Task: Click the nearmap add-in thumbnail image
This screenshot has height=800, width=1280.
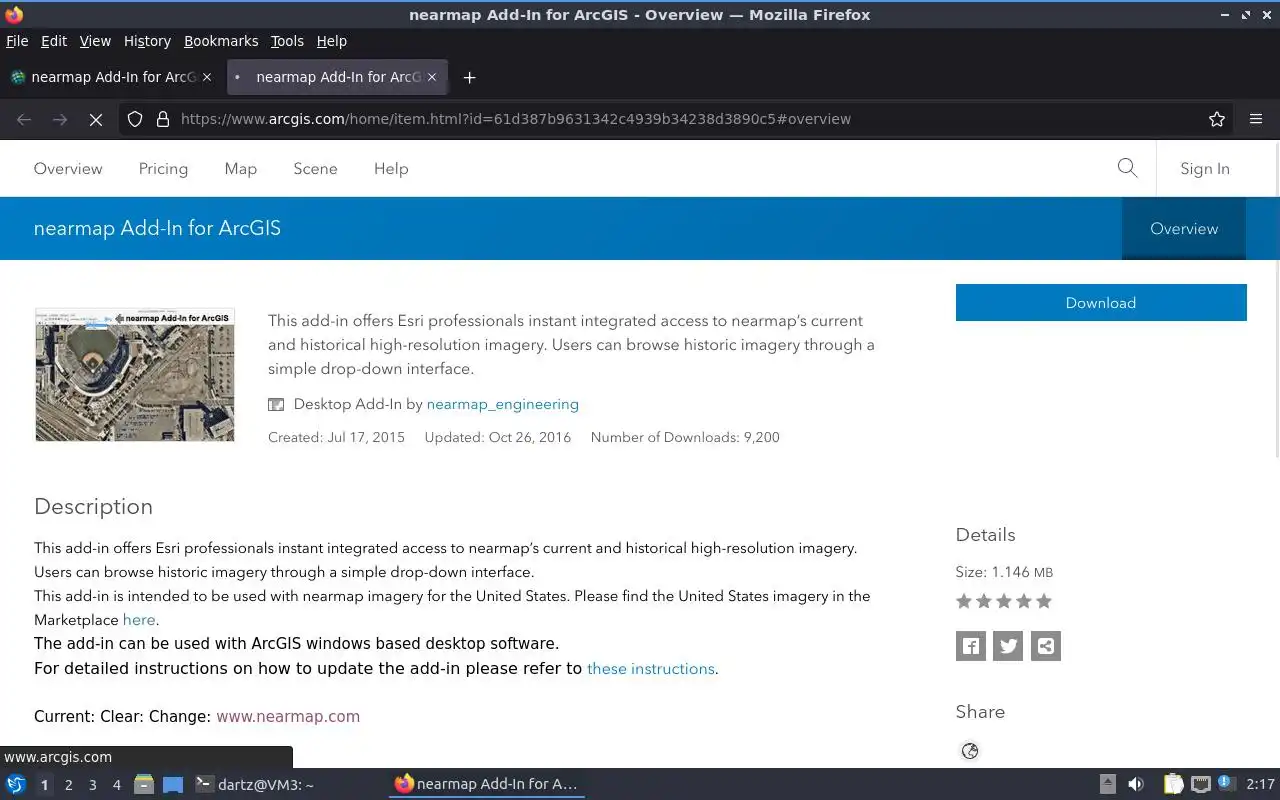Action: coord(135,374)
